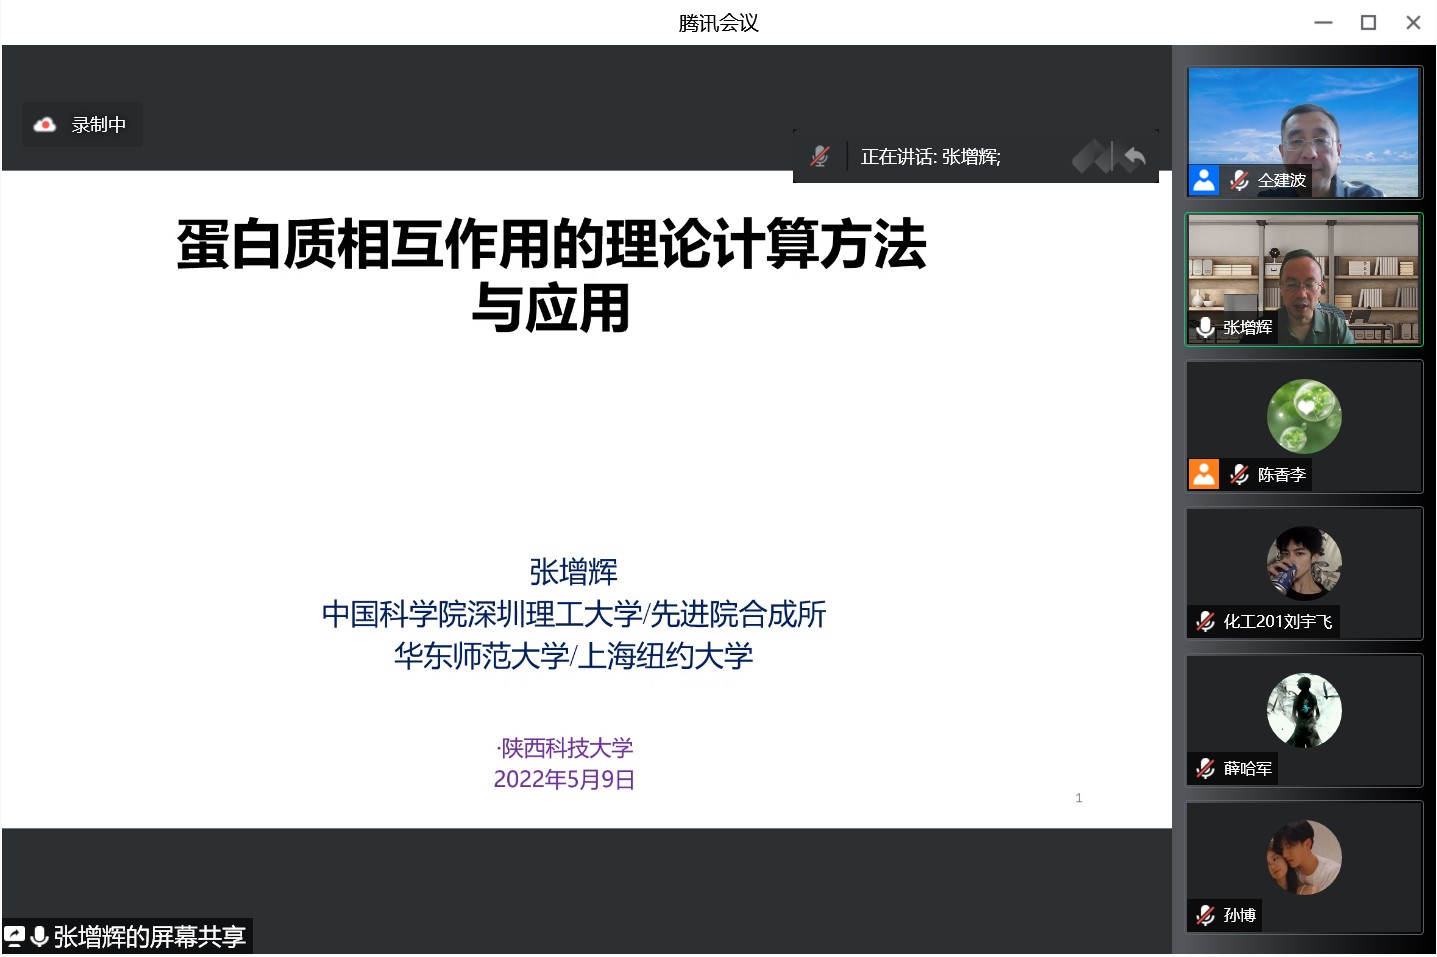Click the active microphone icon on 张增辉's video

[x=1205, y=327]
